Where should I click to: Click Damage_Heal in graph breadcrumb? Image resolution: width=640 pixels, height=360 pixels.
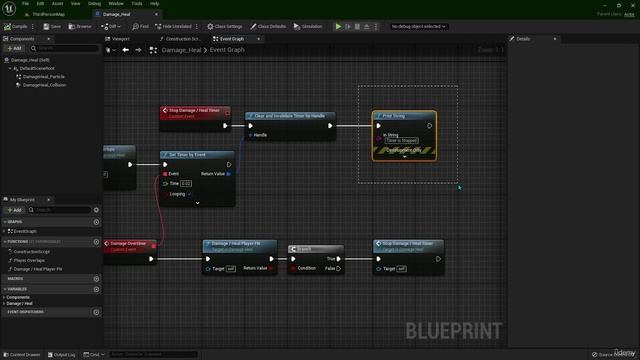coord(181,50)
